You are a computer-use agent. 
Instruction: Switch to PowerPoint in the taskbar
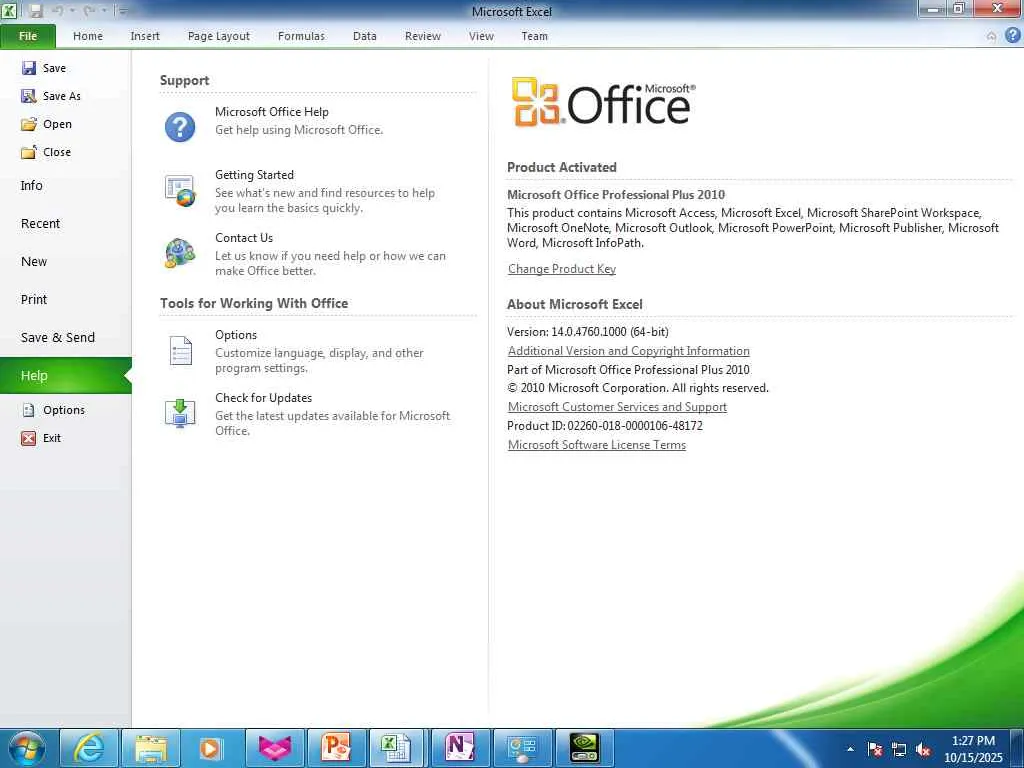point(336,748)
